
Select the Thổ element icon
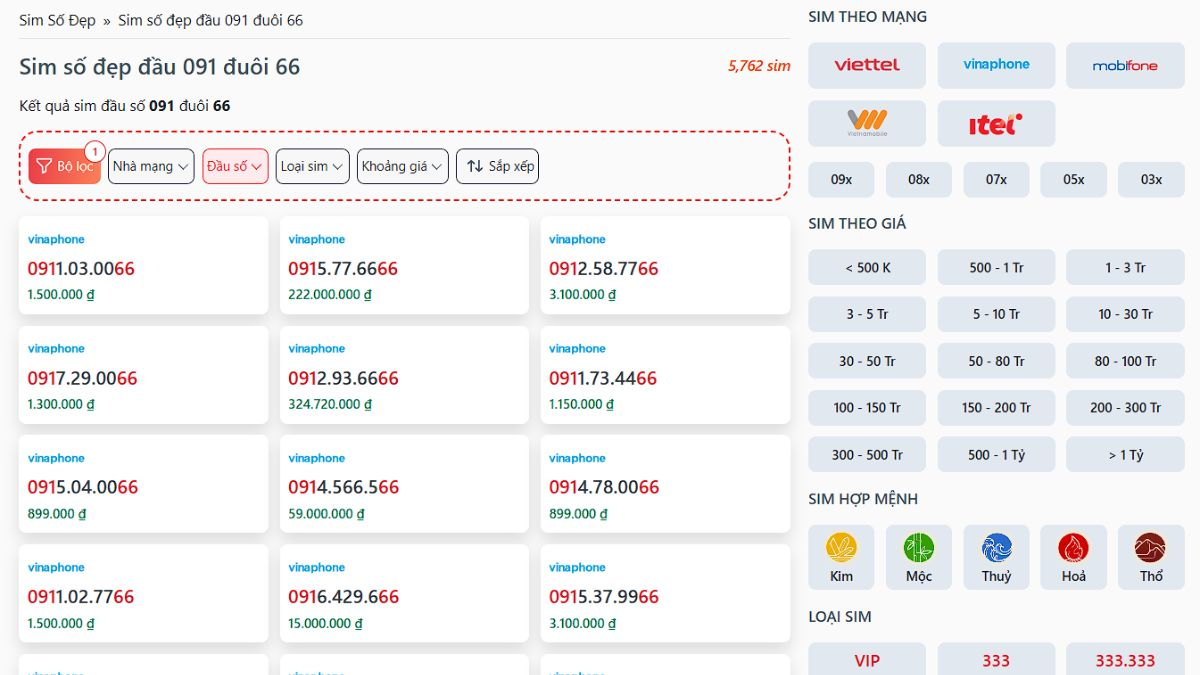tap(1151, 557)
